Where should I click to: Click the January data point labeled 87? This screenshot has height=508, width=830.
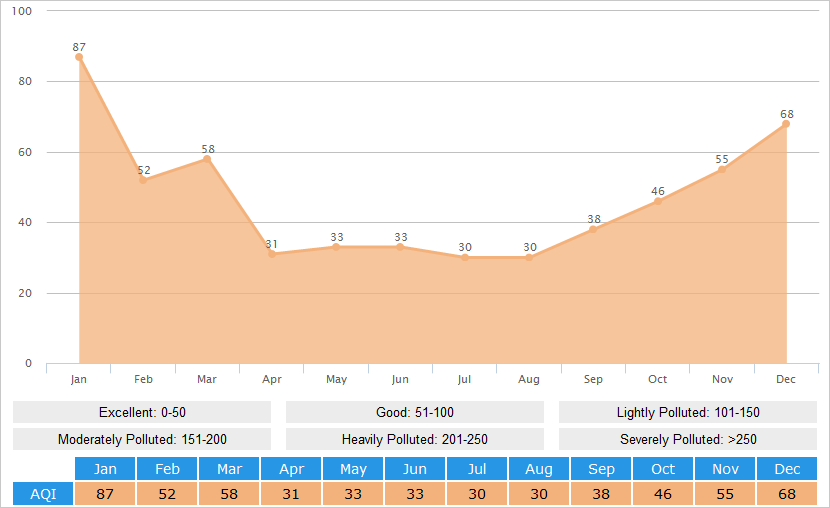pos(79,57)
